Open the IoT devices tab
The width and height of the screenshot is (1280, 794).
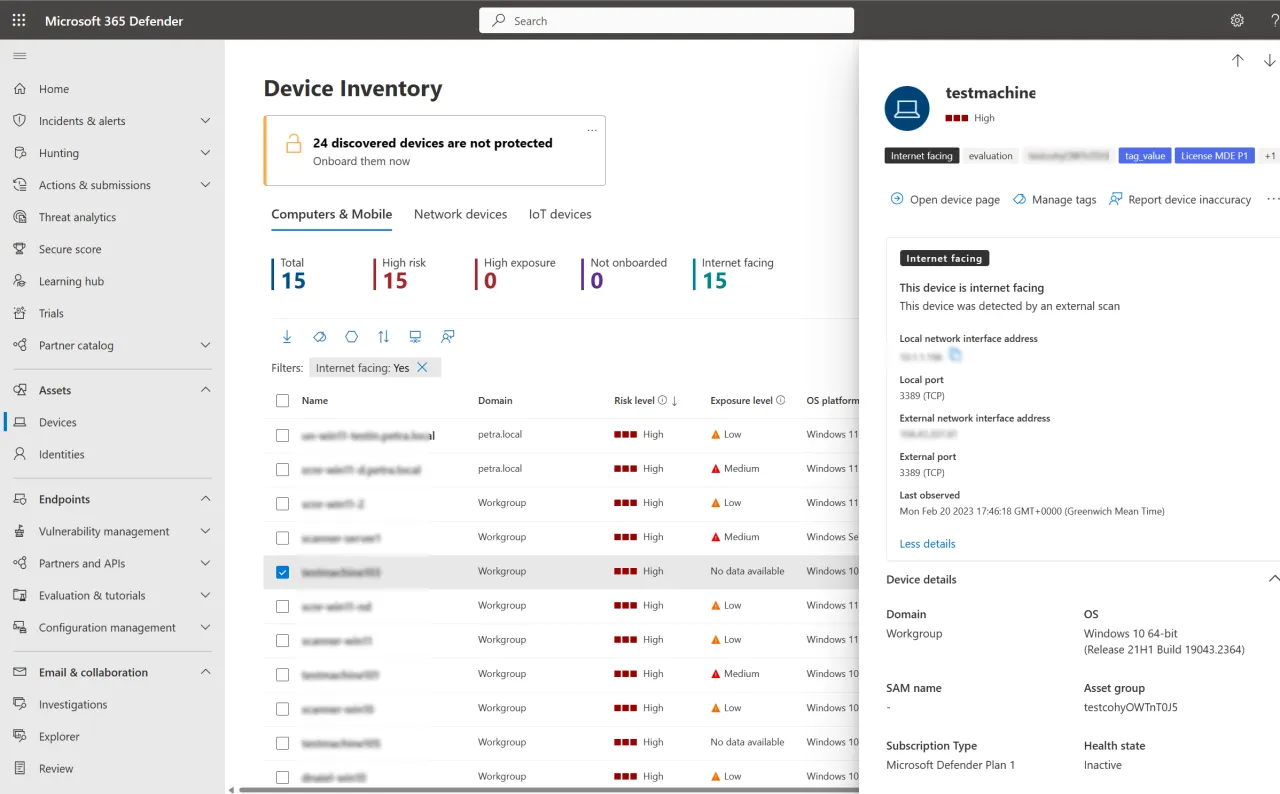coord(559,214)
